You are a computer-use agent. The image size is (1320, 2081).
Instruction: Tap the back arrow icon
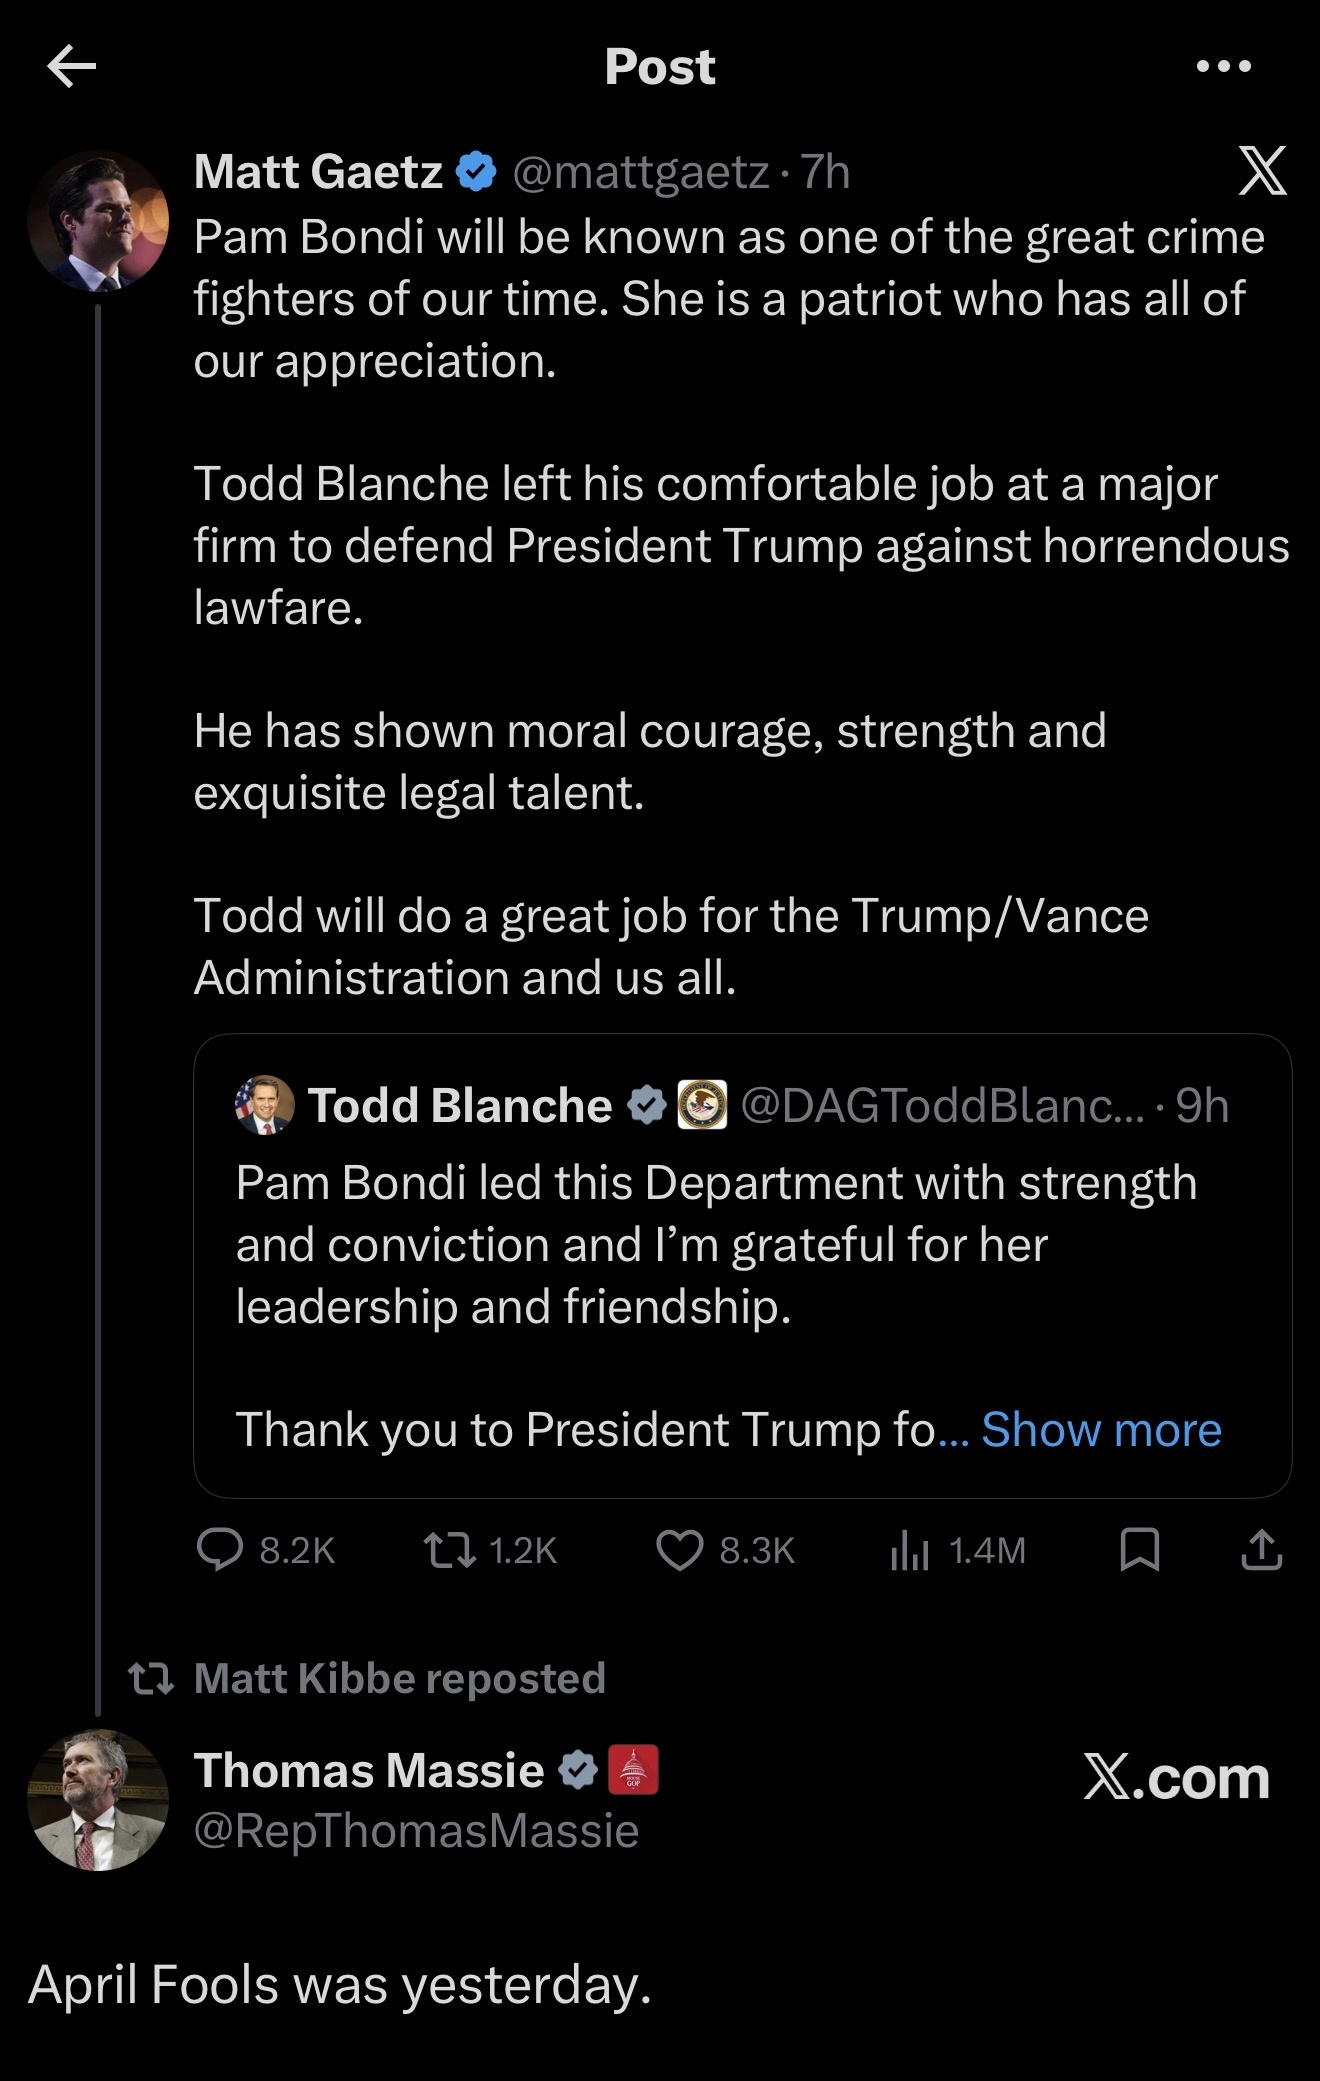(x=72, y=67)
